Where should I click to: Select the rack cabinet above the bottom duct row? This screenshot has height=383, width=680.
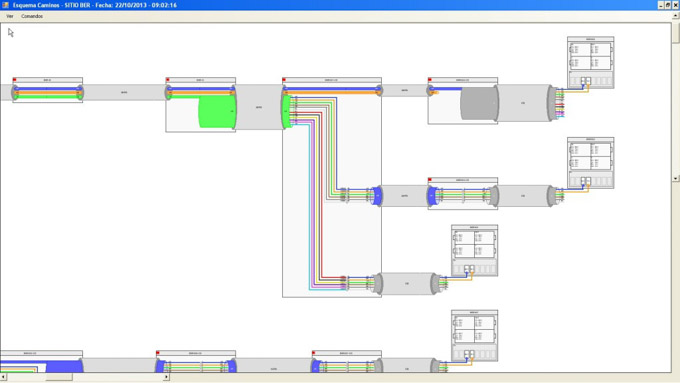[x=474, y=335]
